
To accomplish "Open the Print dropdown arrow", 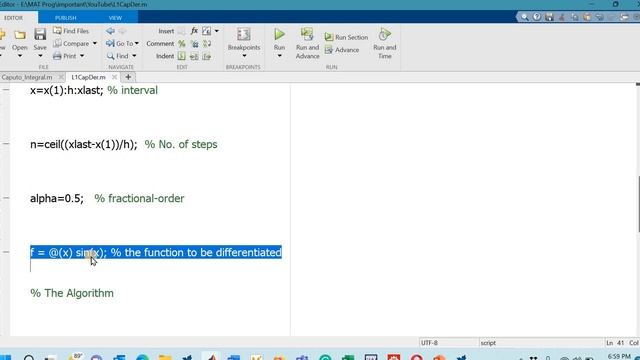I will tap(82, 56).
